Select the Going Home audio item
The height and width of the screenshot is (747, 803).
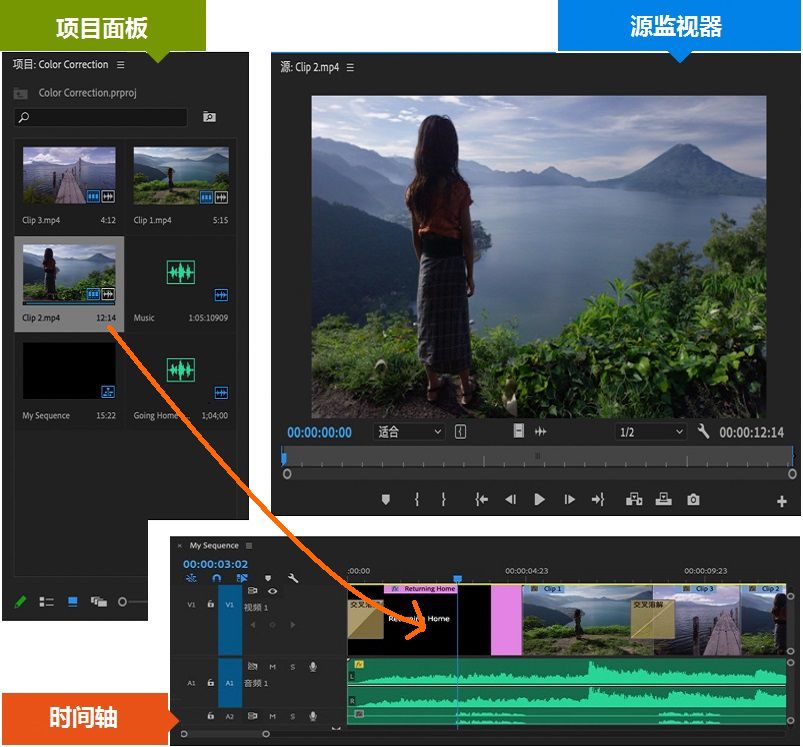coord(181,381)
